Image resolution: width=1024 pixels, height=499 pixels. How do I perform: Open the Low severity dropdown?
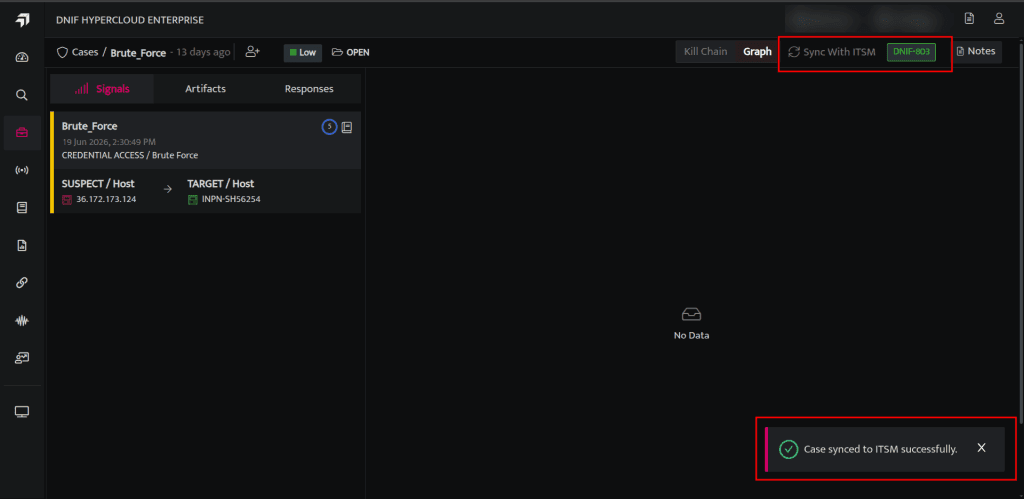302,52
